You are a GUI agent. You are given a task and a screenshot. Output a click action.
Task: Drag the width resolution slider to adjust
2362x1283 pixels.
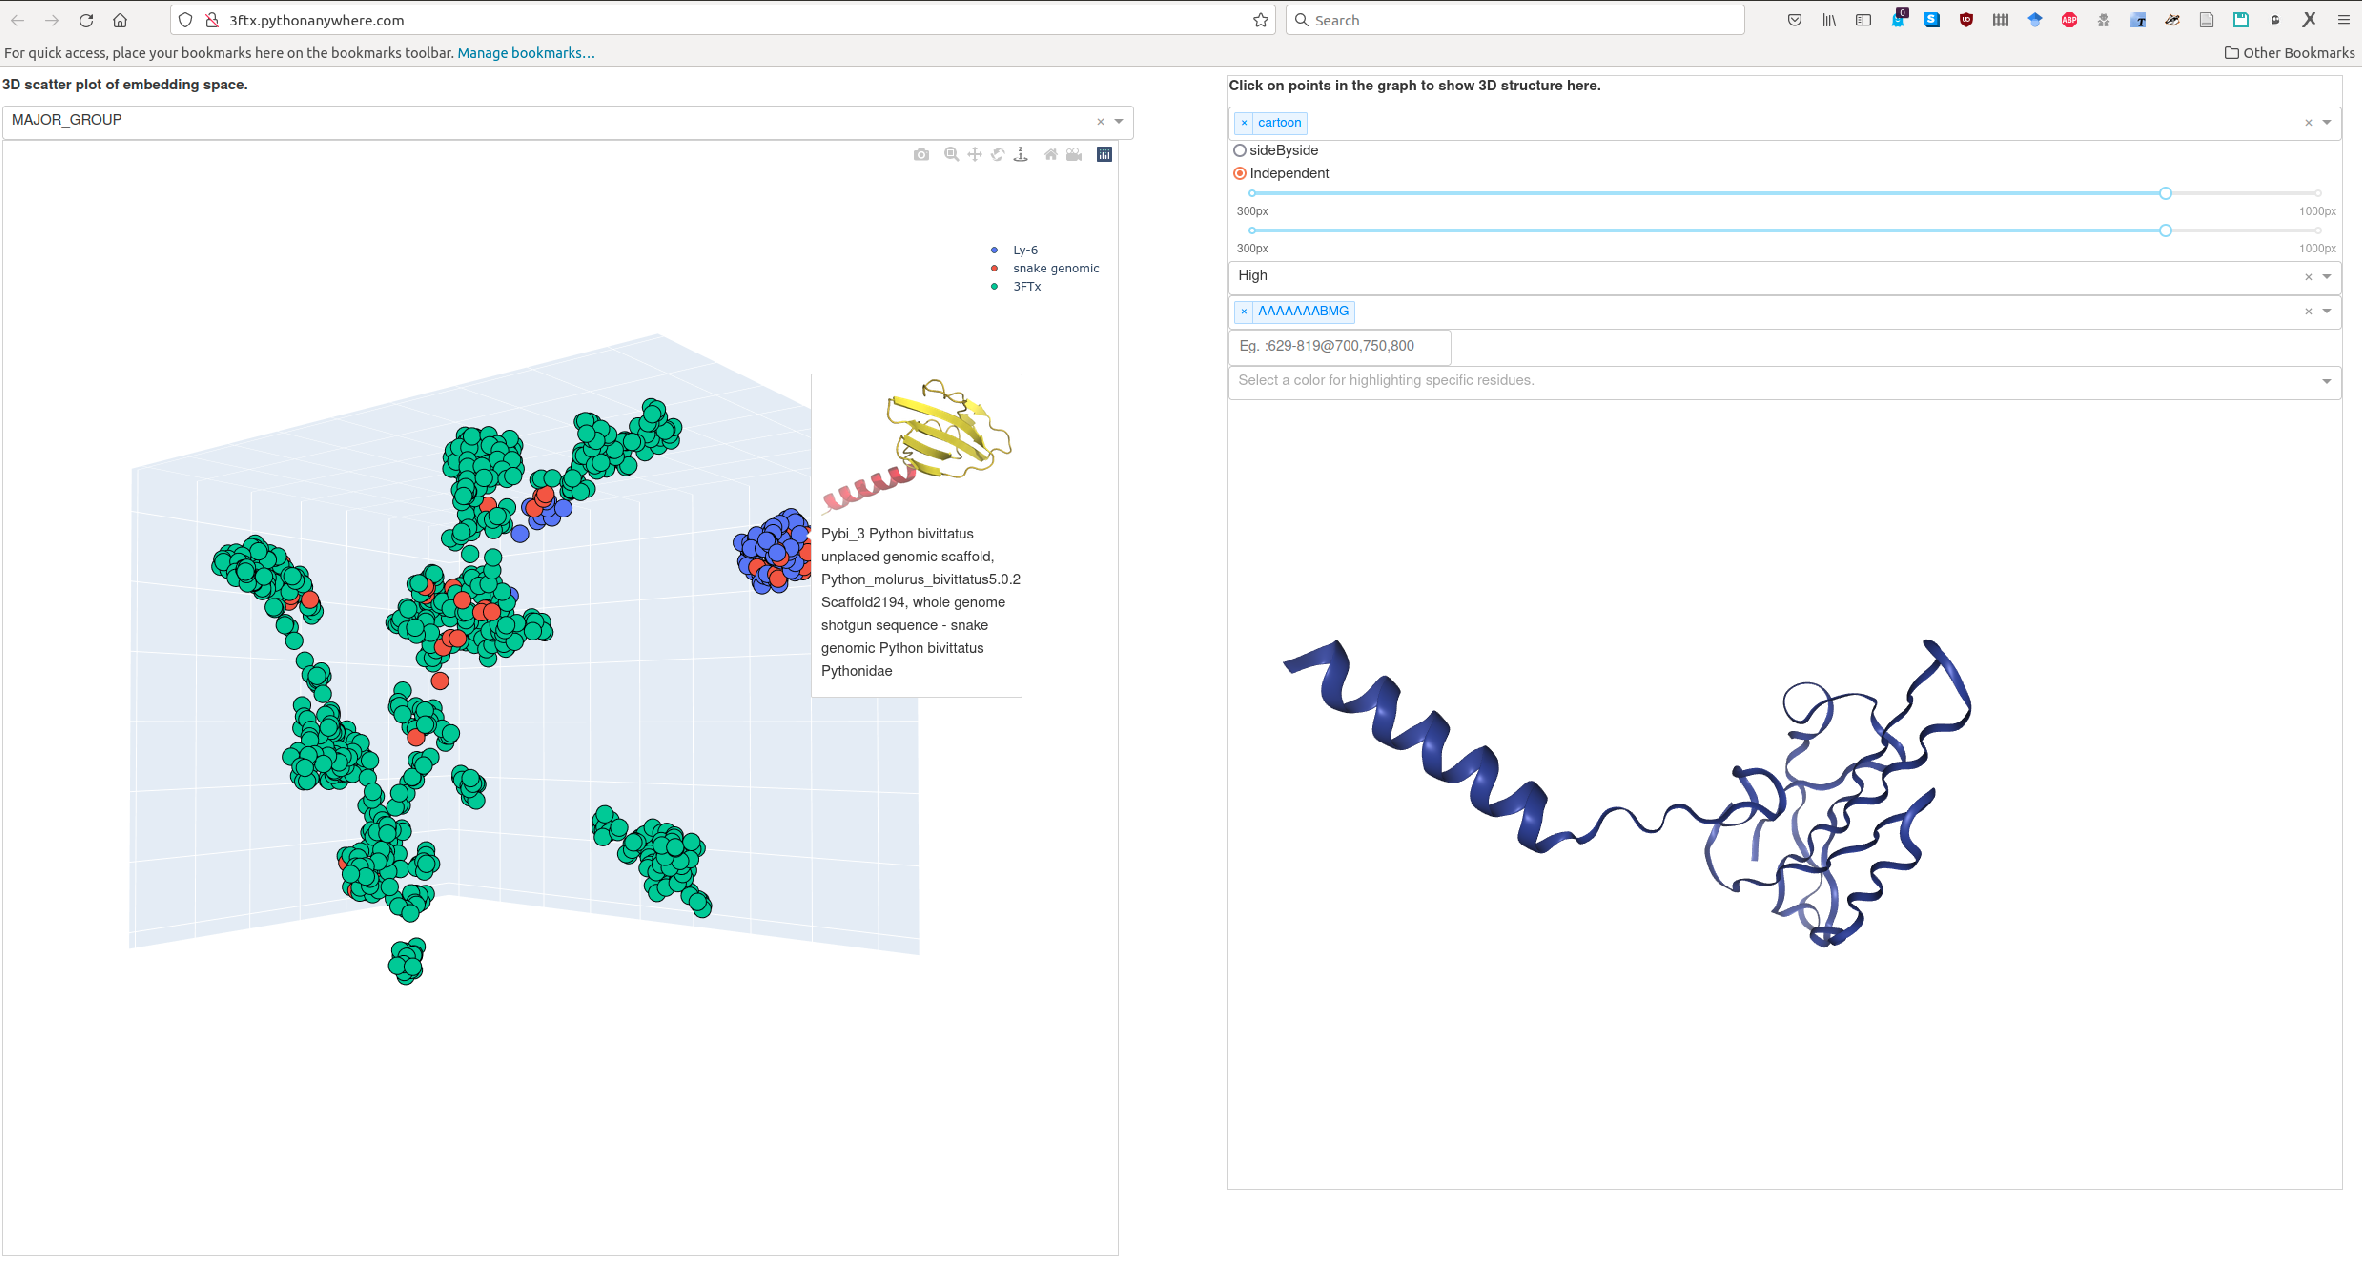pyautogui.click(x=2163, y=193)
